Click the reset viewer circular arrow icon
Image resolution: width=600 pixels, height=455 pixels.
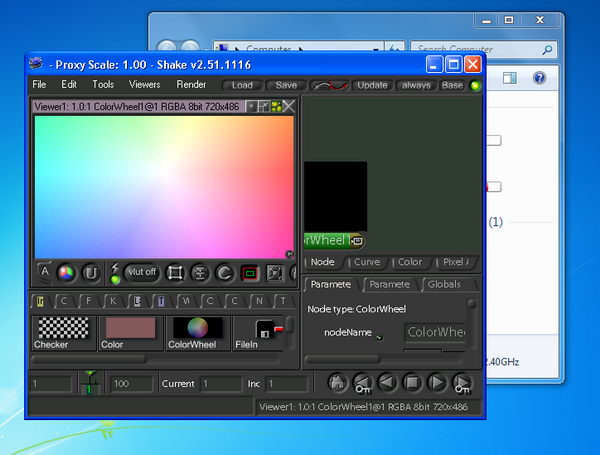point(225,272)
